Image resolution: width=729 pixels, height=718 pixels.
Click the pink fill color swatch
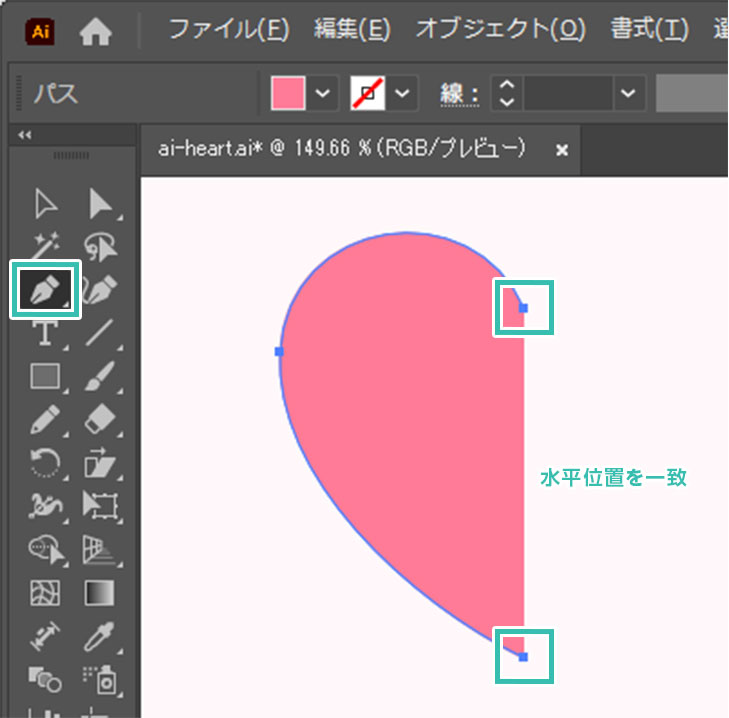pyautogui.click(x=288, y=94)
